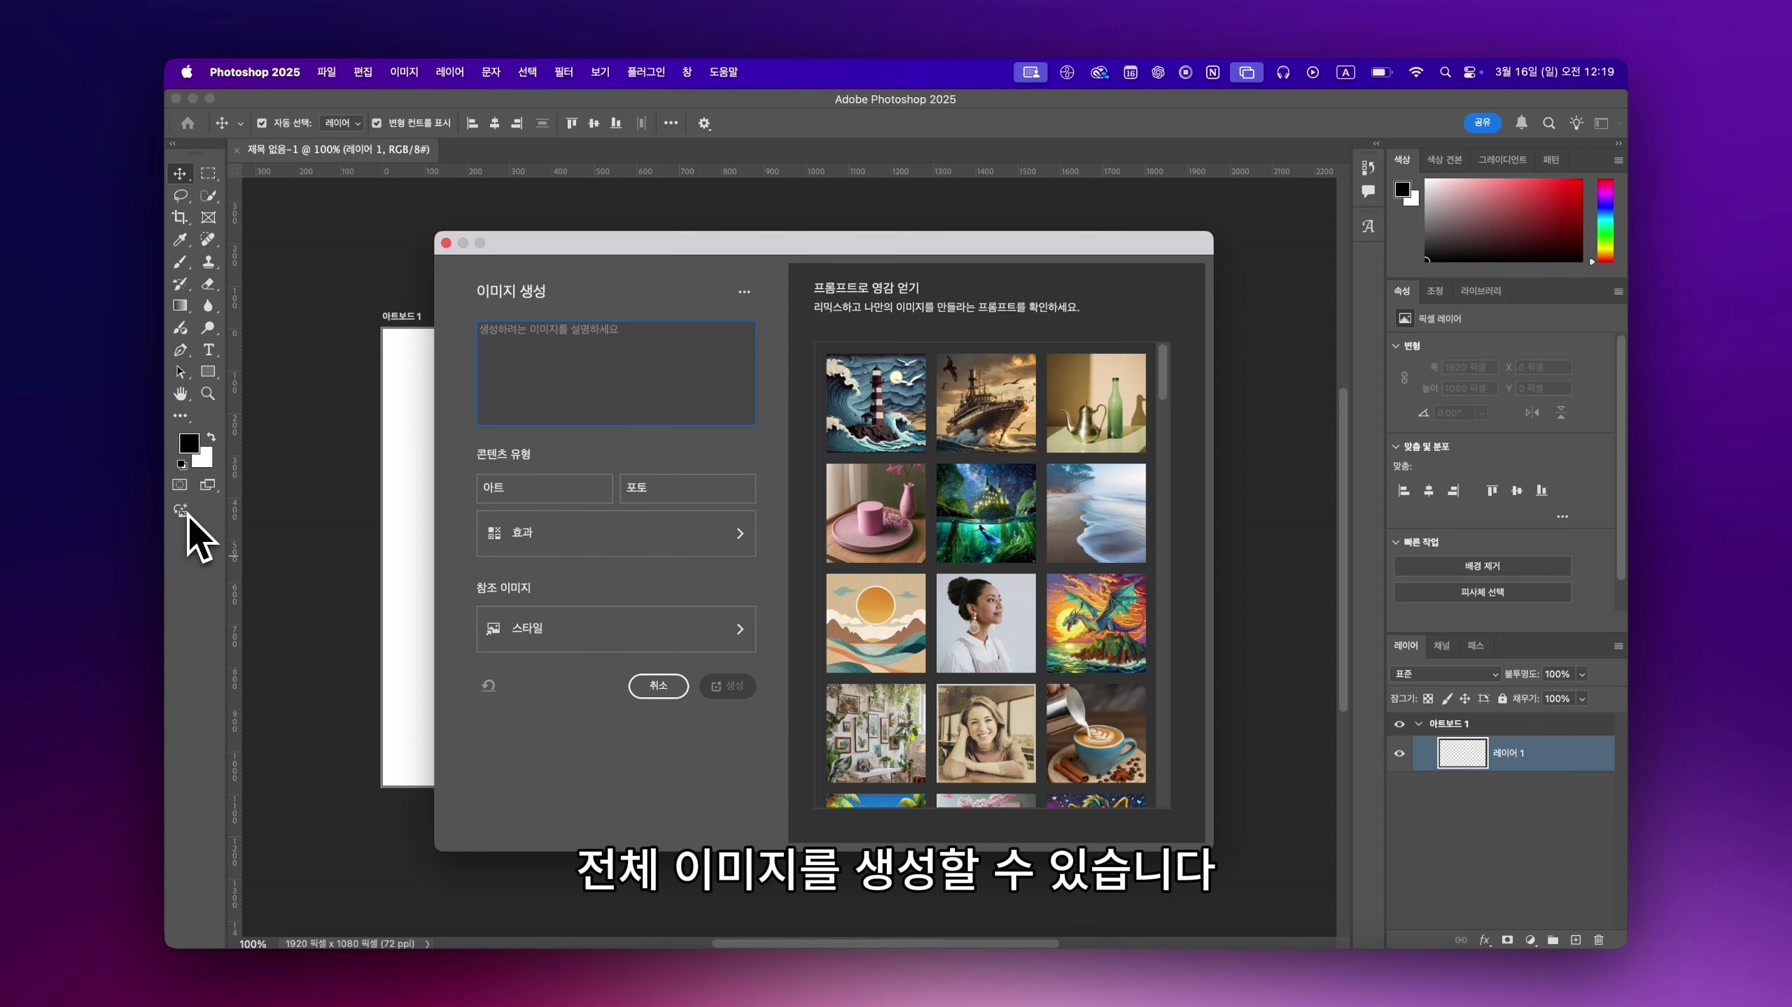Click the foreground color swatch in toolbar
The image size is (1792, 1007).
188,443
